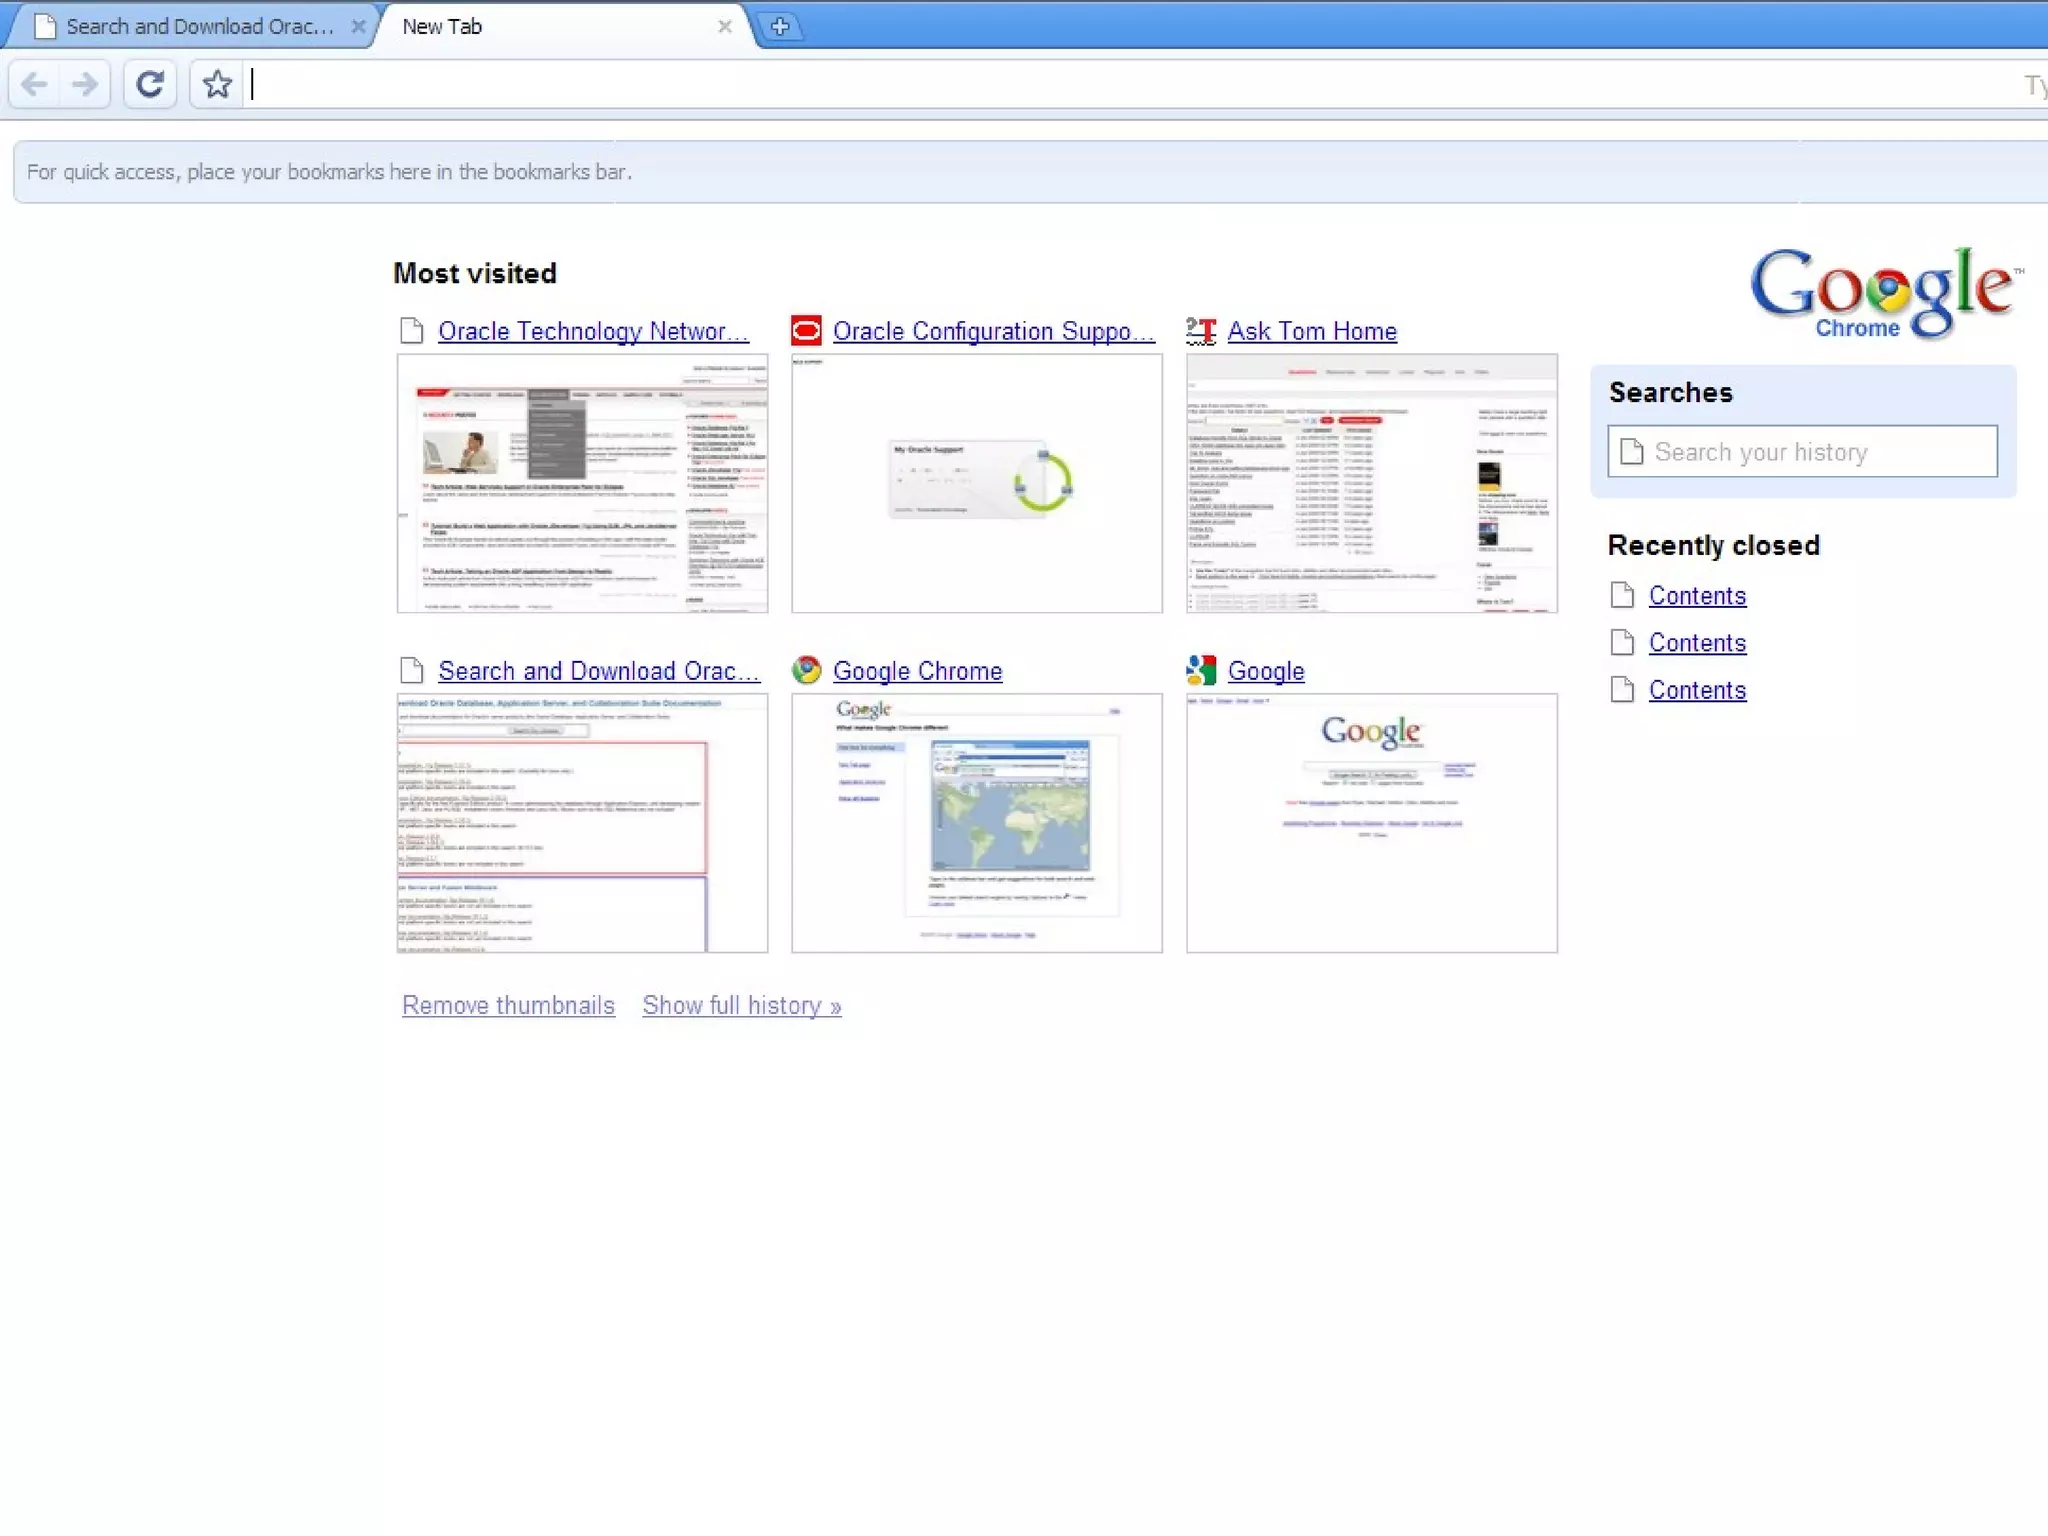Open first Contents recently closed link
The width and height of the screenshot is (2048, 1536).
point(1697,595)
